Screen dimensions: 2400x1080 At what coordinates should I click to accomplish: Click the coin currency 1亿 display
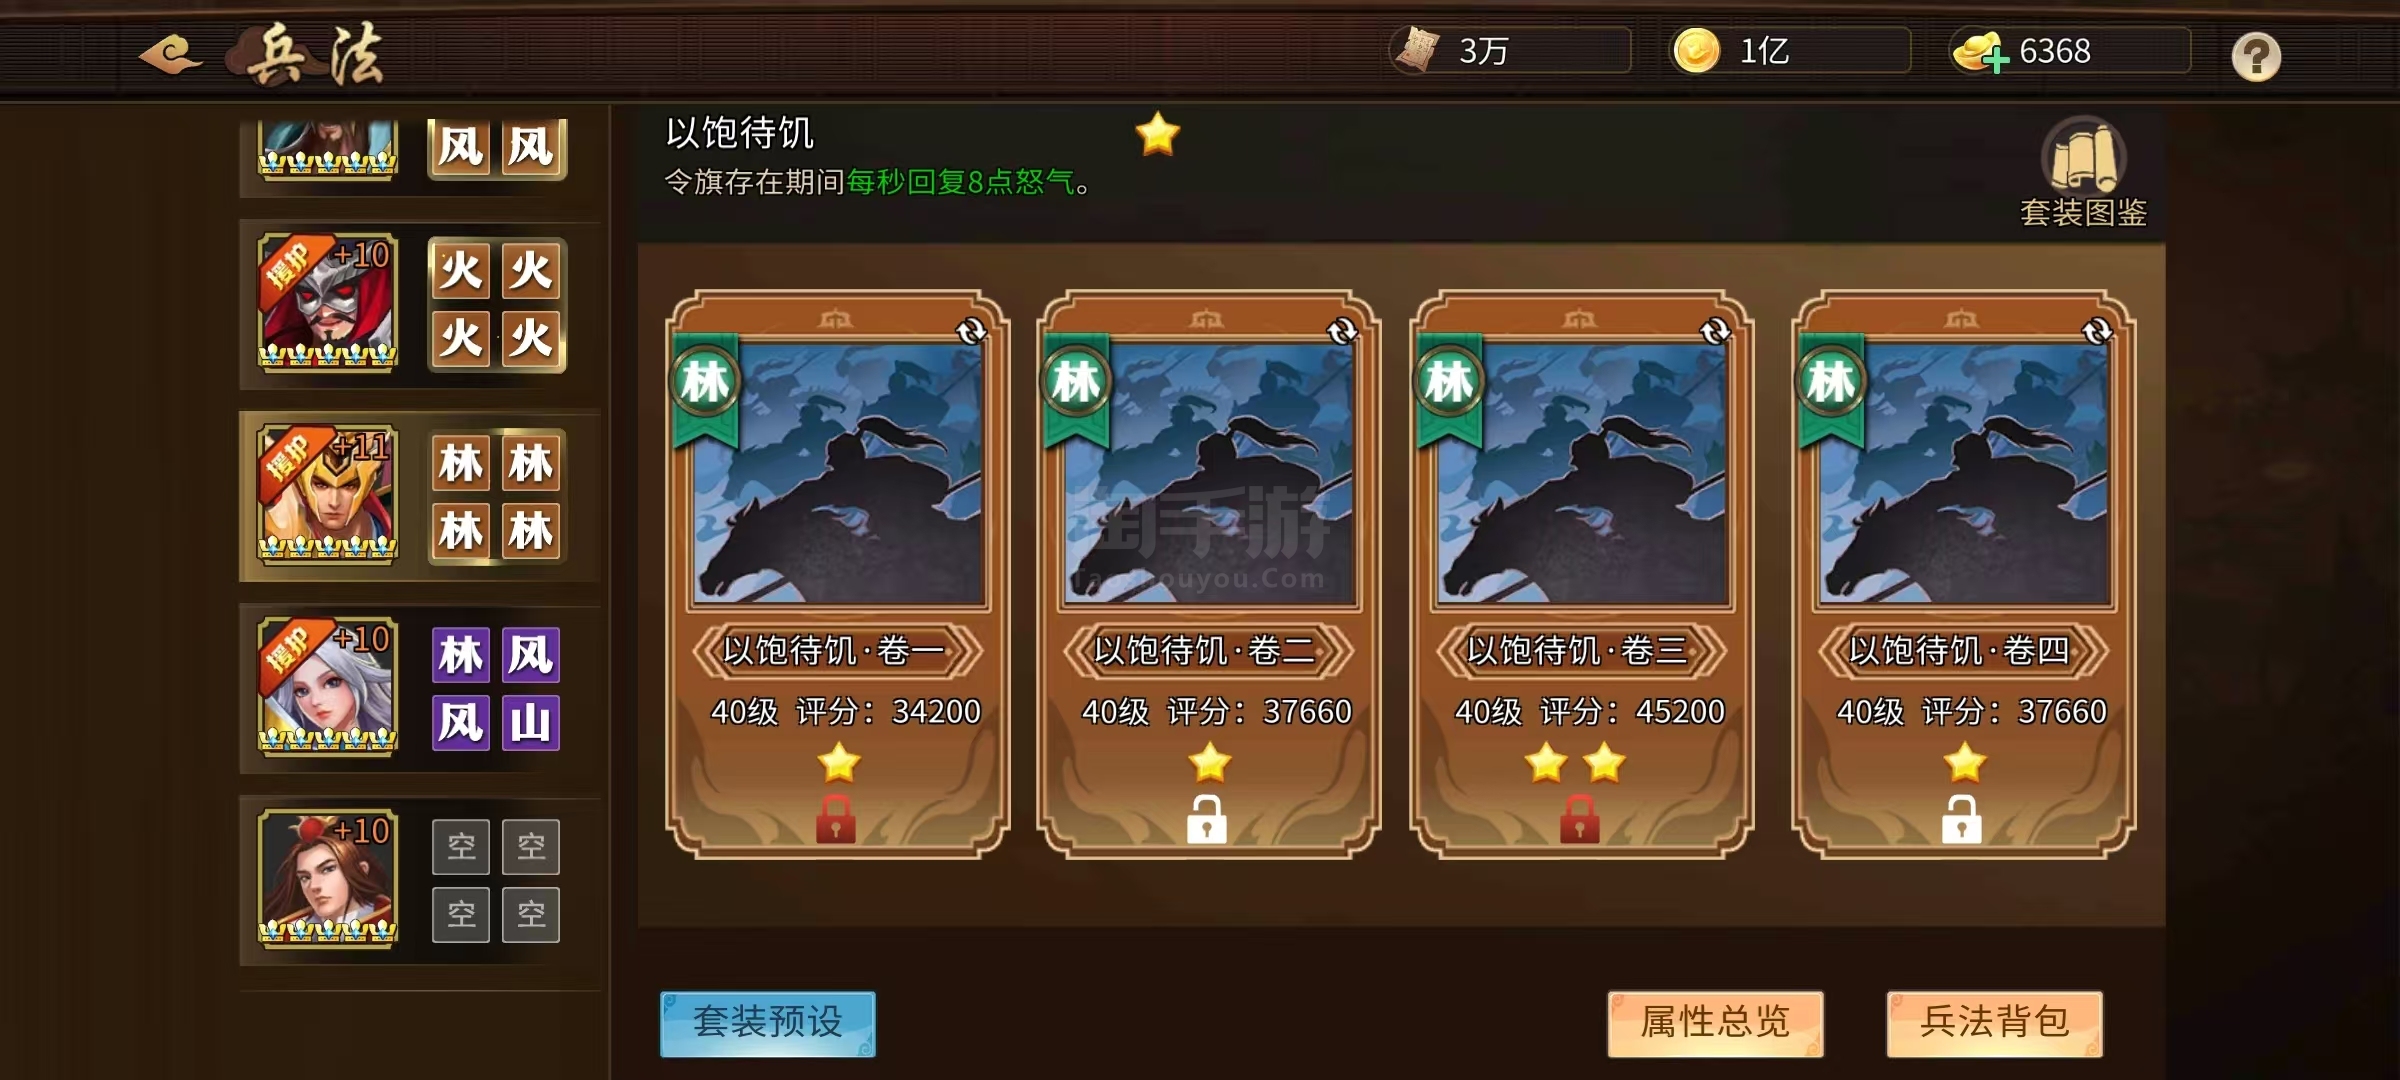1790,51
